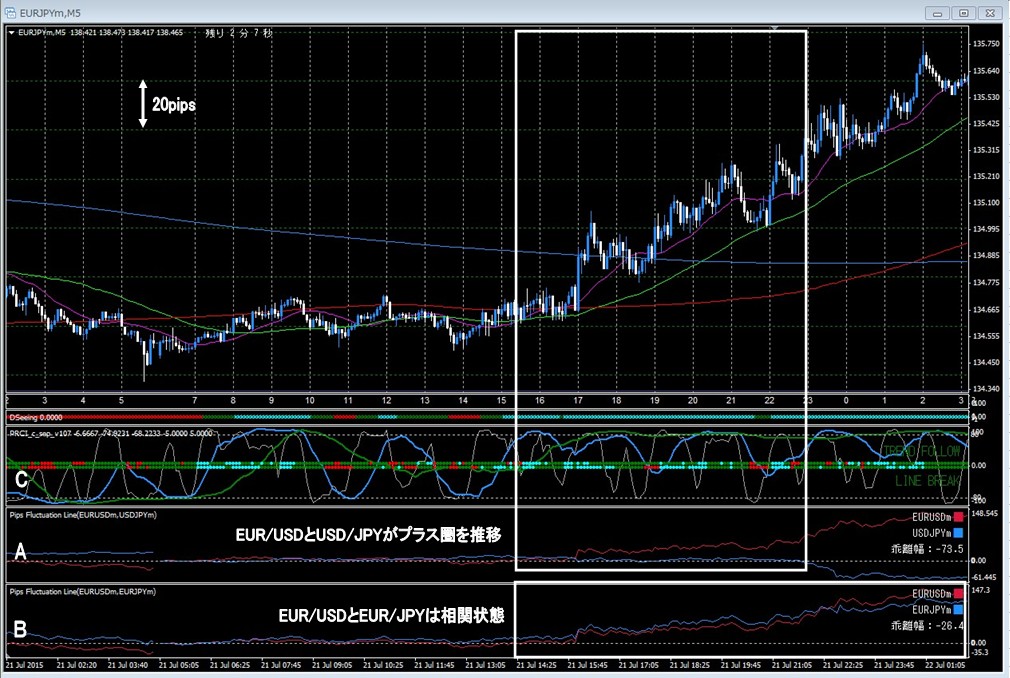Image resolution: width=1010 pixels, height=678 pixels.
Task: Click price scale label 134.885
Action: tap(986, 256)
